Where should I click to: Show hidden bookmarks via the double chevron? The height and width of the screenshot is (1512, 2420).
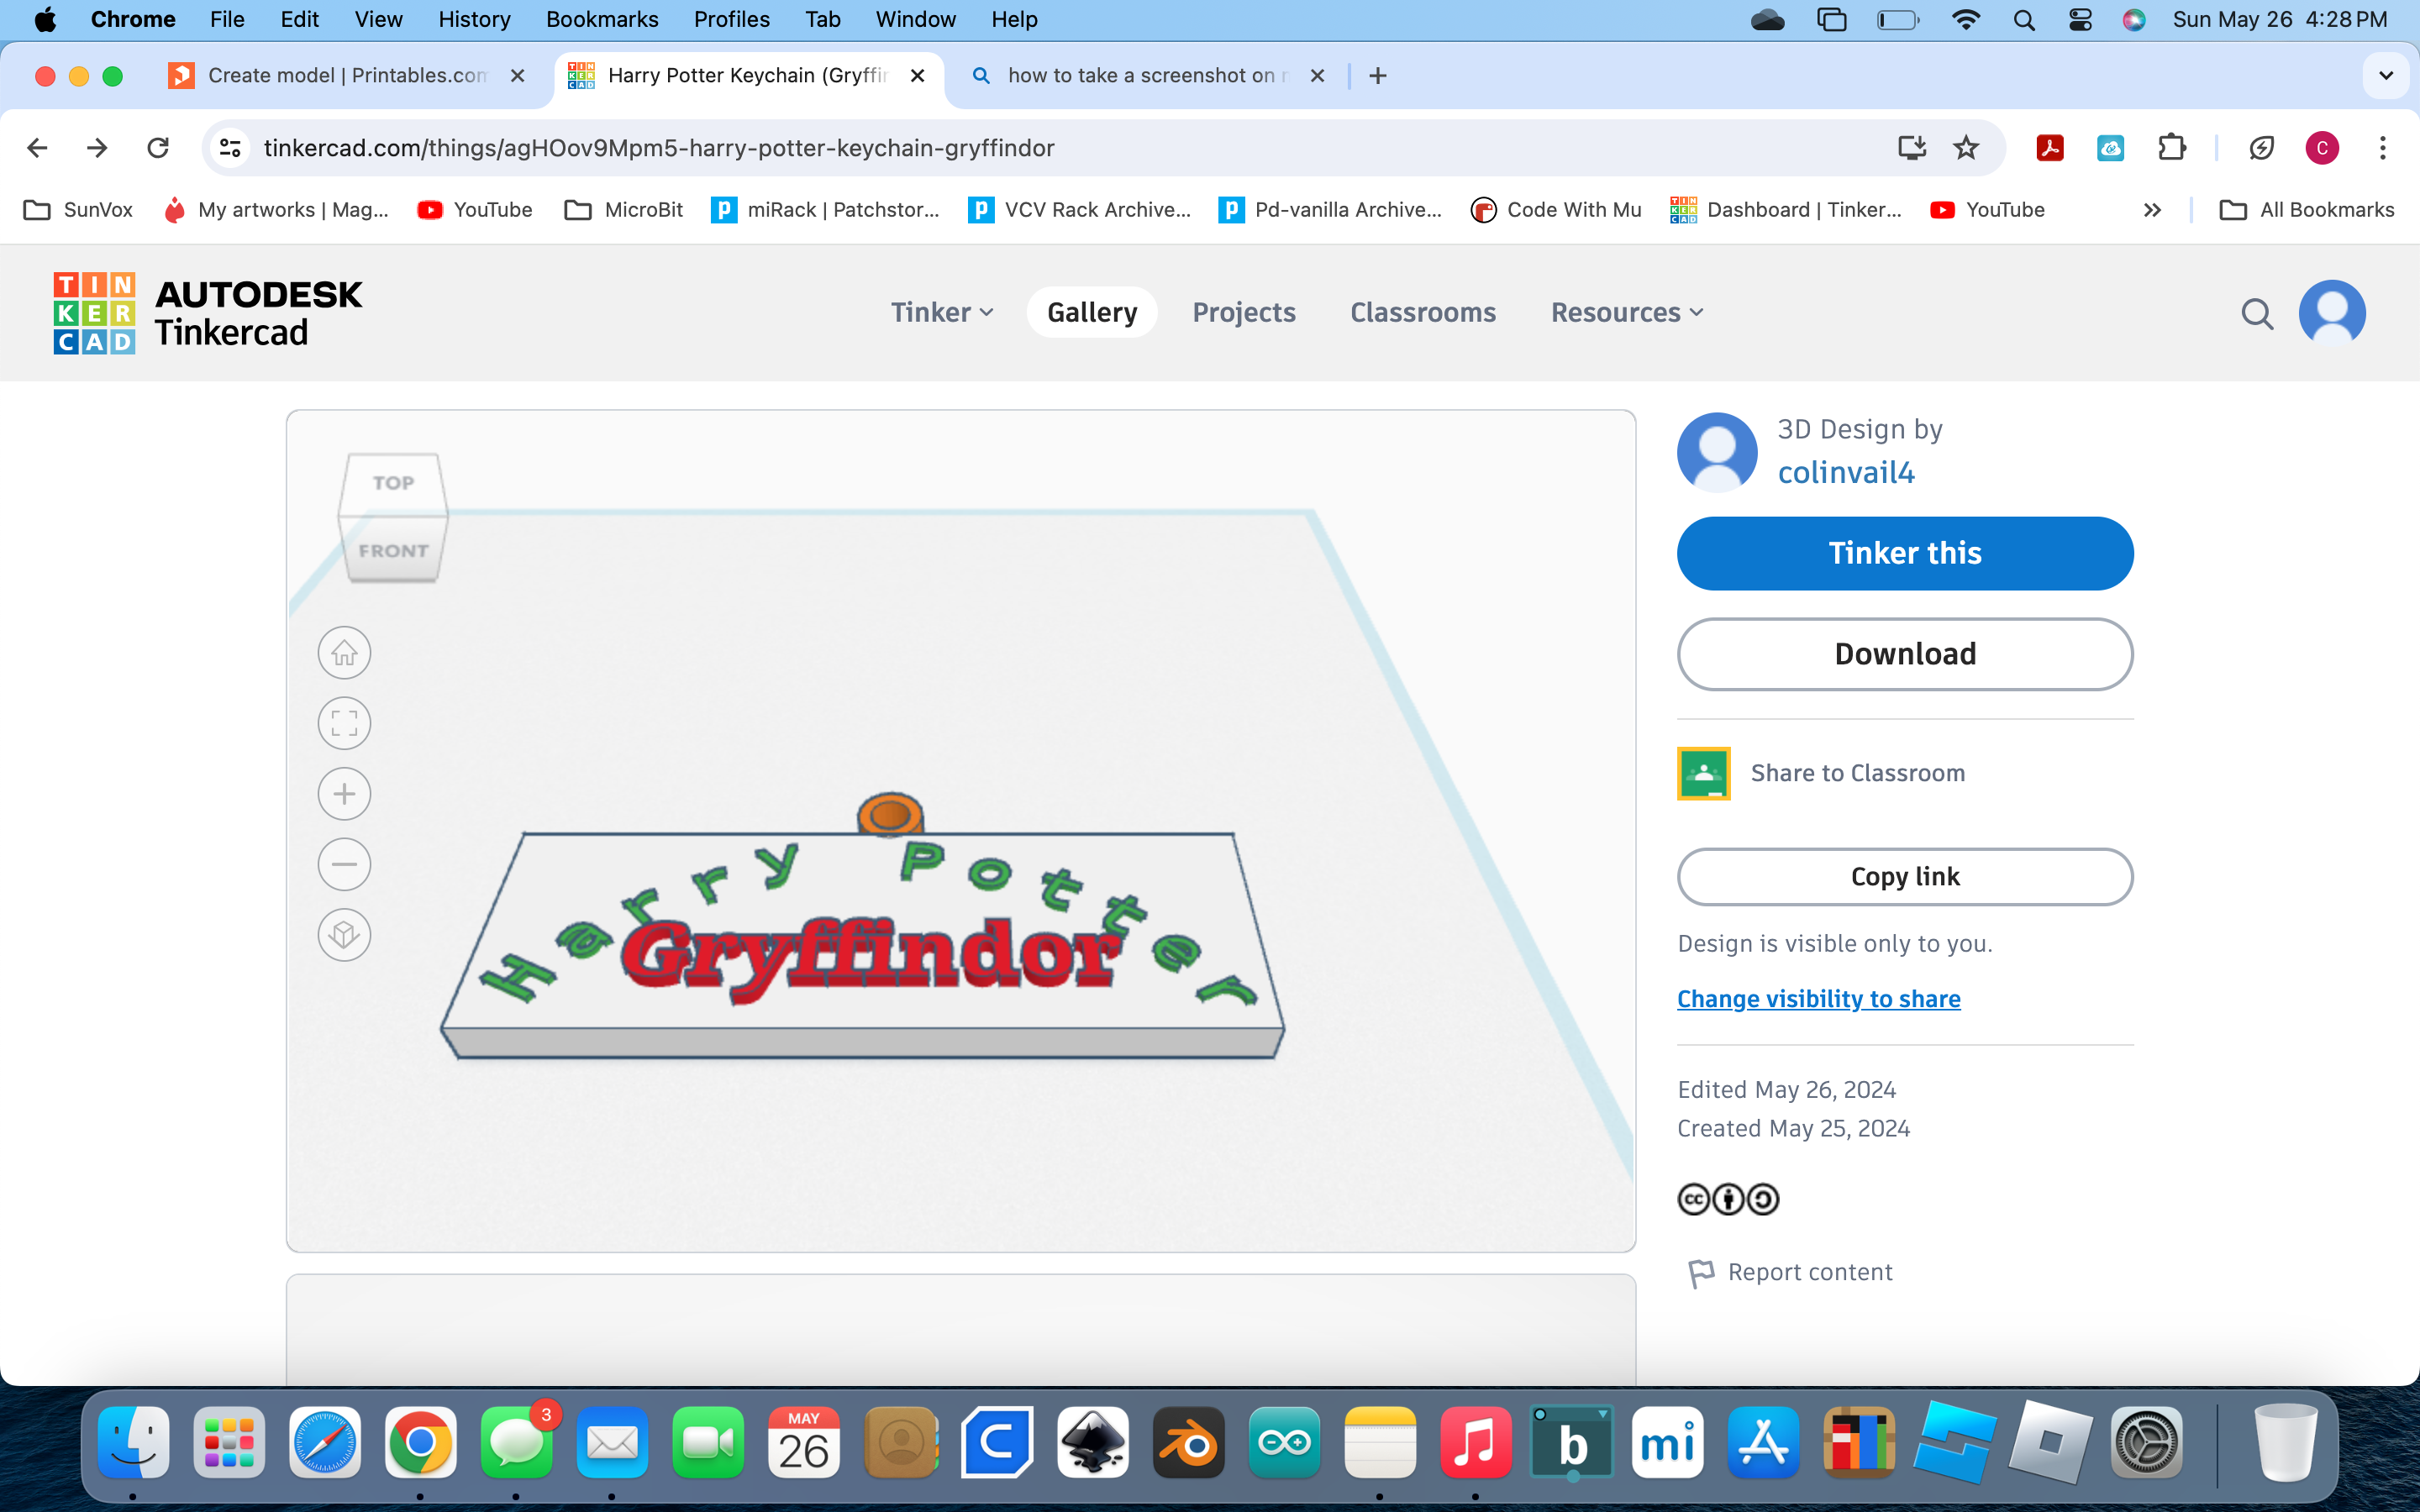pyautogui.click(x=2152, y=210)
